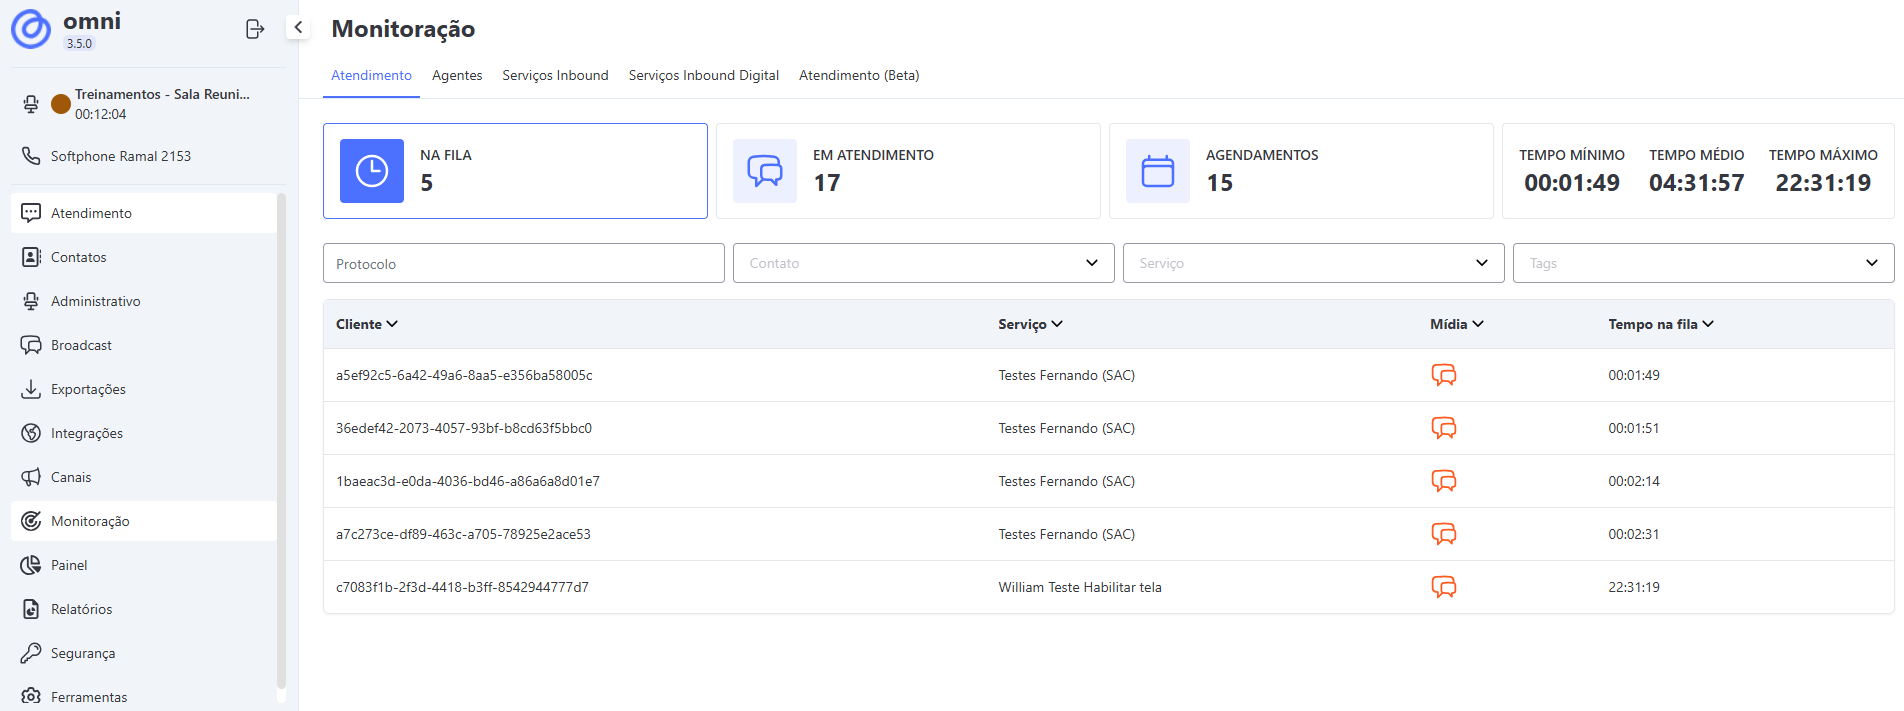Click the phone icon beside Softphone Ramal
Image resolution: width=1904 pixels, height=711 pixels.
(x=31, y=156)
